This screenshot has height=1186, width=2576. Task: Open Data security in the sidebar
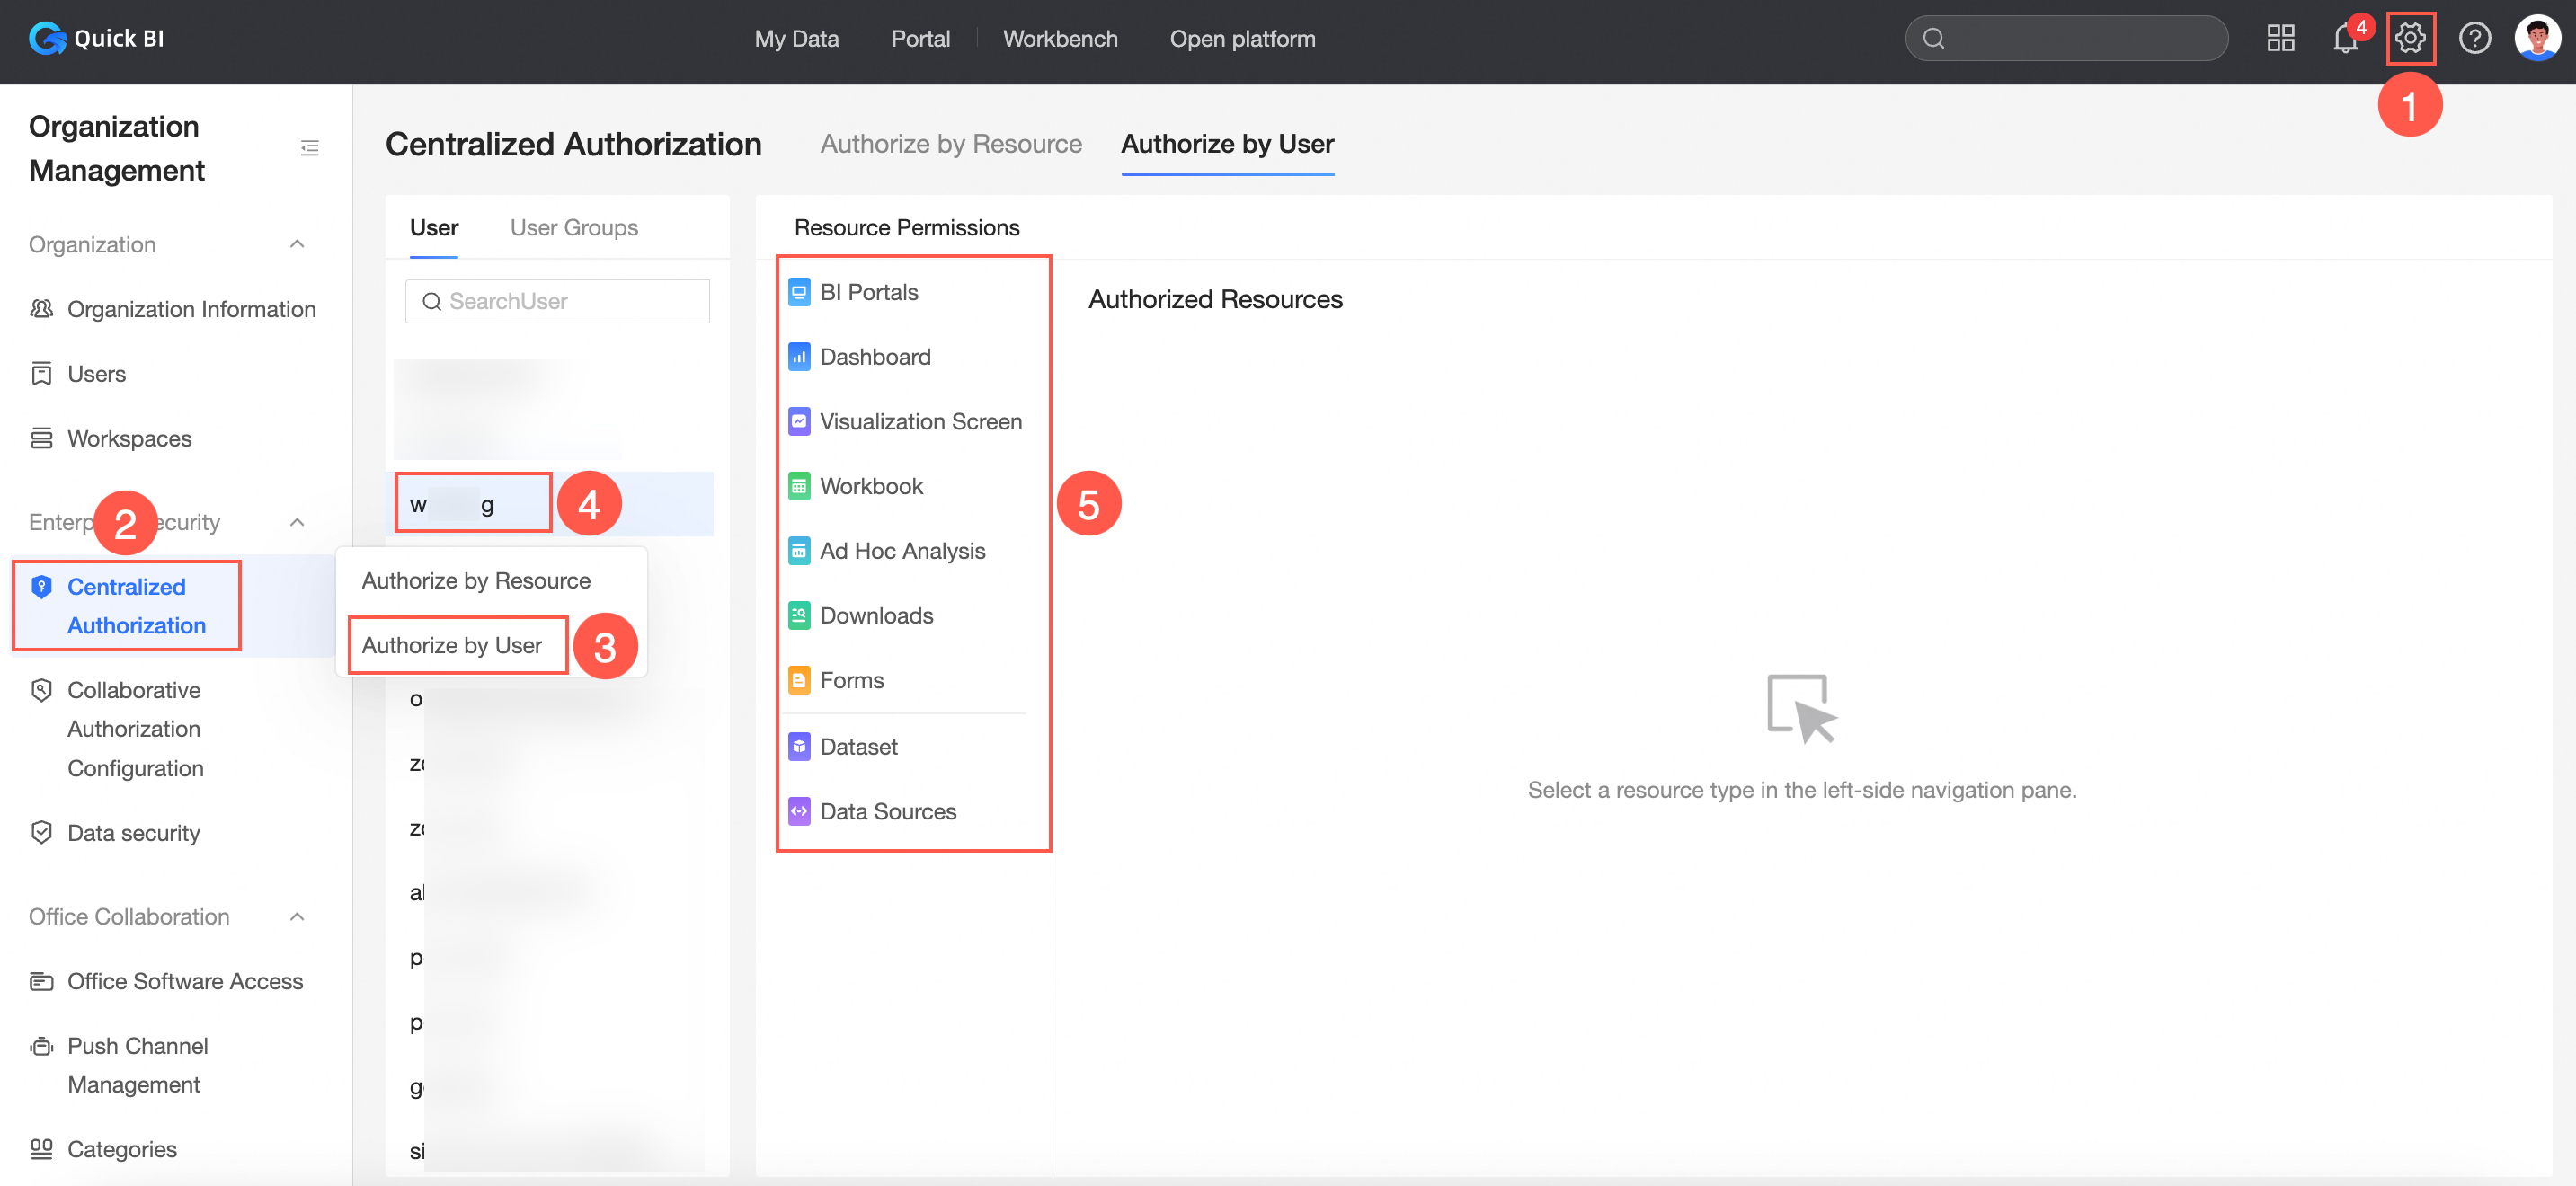coord(133,832)
